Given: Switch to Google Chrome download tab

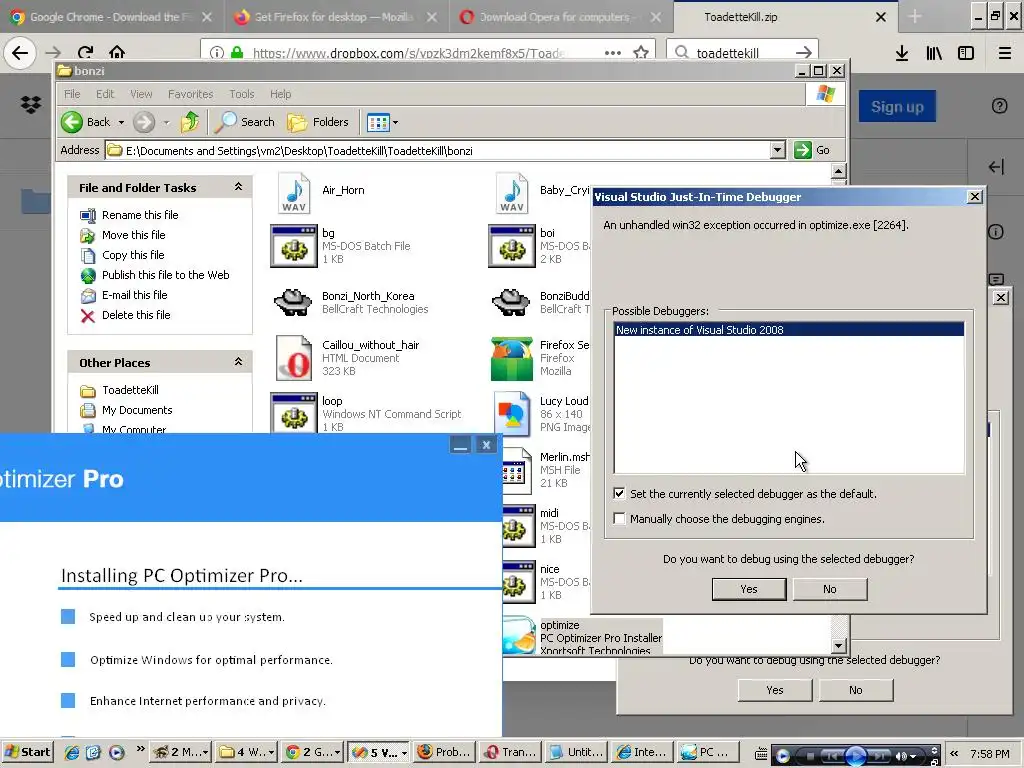Looking at the screenshot, I should pos(112,17).
